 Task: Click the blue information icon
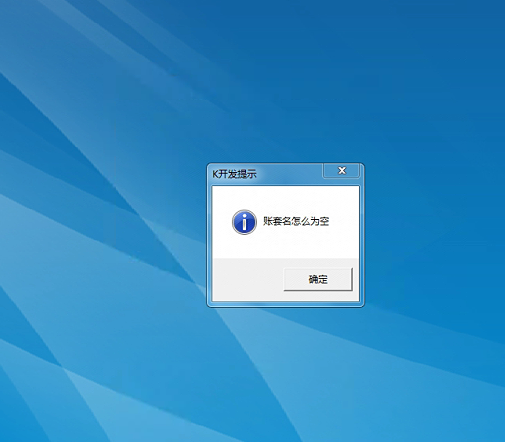(x=244, y=222)
